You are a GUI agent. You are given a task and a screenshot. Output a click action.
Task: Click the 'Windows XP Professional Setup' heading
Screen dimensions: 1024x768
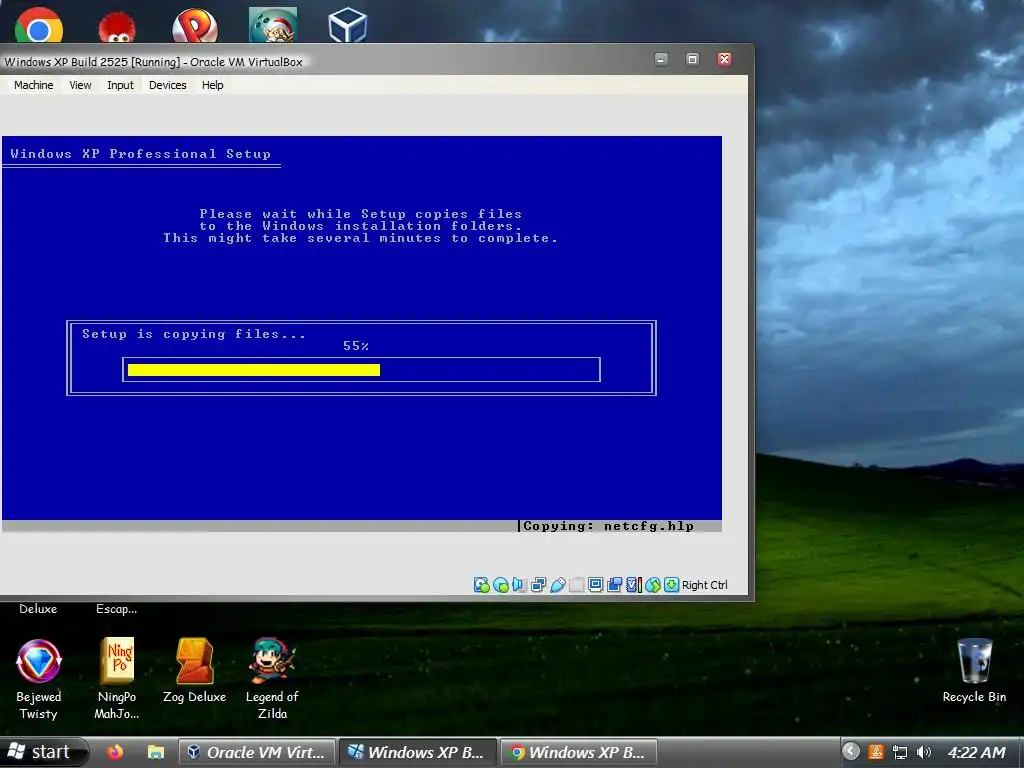click(140, 153)
